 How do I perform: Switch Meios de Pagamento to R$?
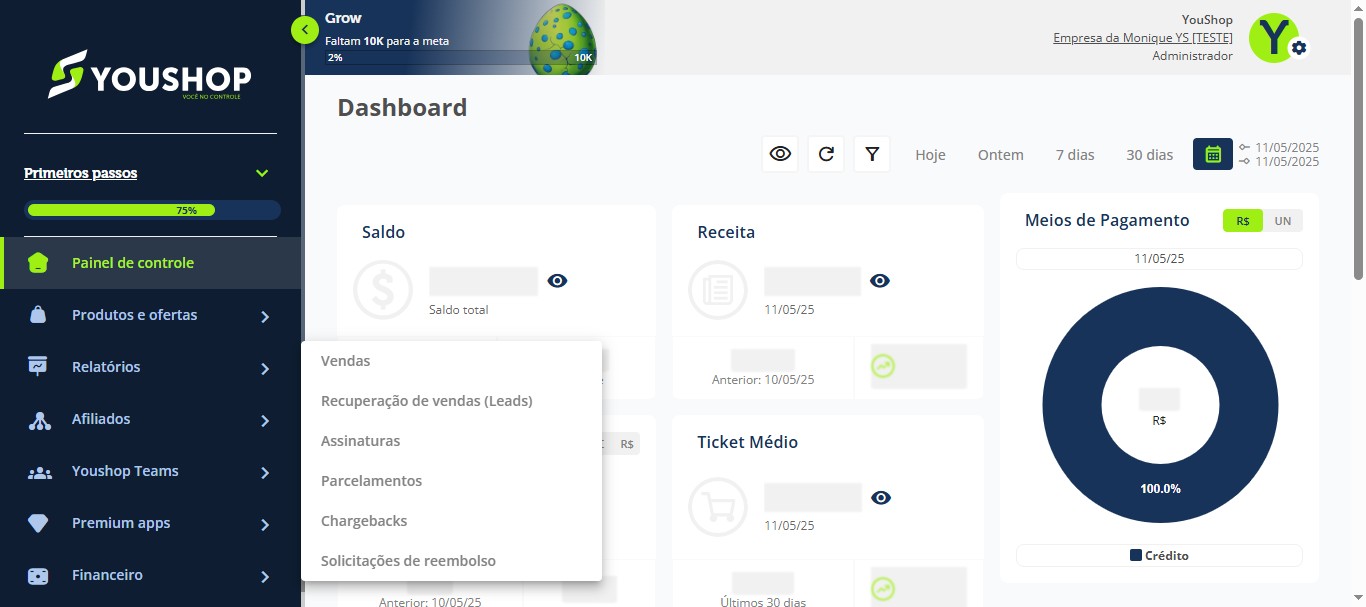pos(1243,221)
